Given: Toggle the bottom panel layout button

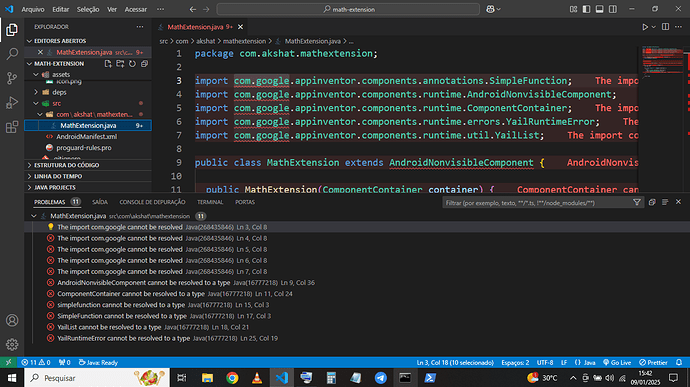Looking at the screenshot, I should [599, 9].
